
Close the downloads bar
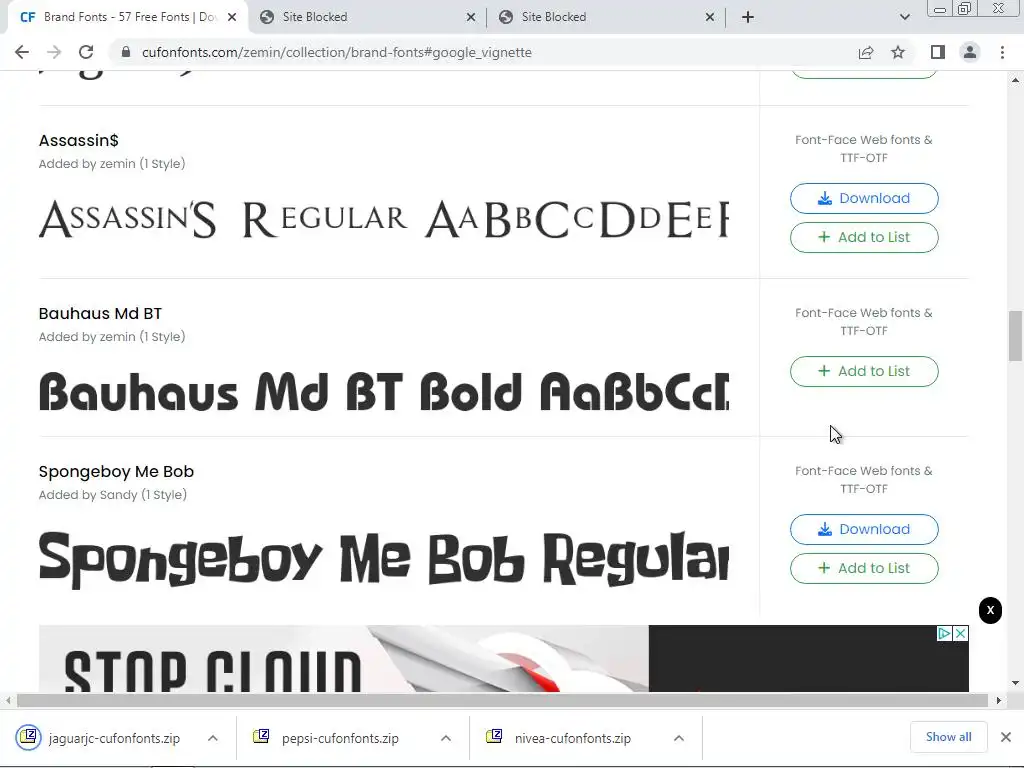tap(1006, 737)
